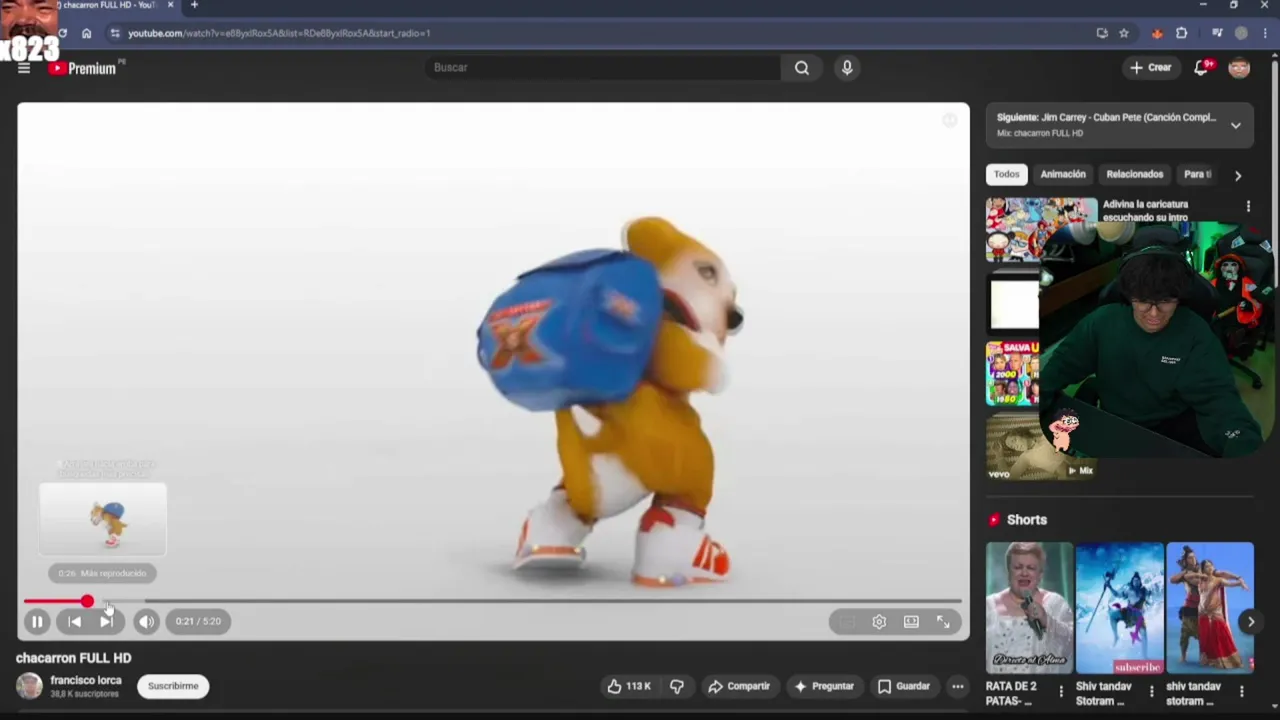Open account avatar menu
The image size is (1280, 720).
(x=1239, y=67)
